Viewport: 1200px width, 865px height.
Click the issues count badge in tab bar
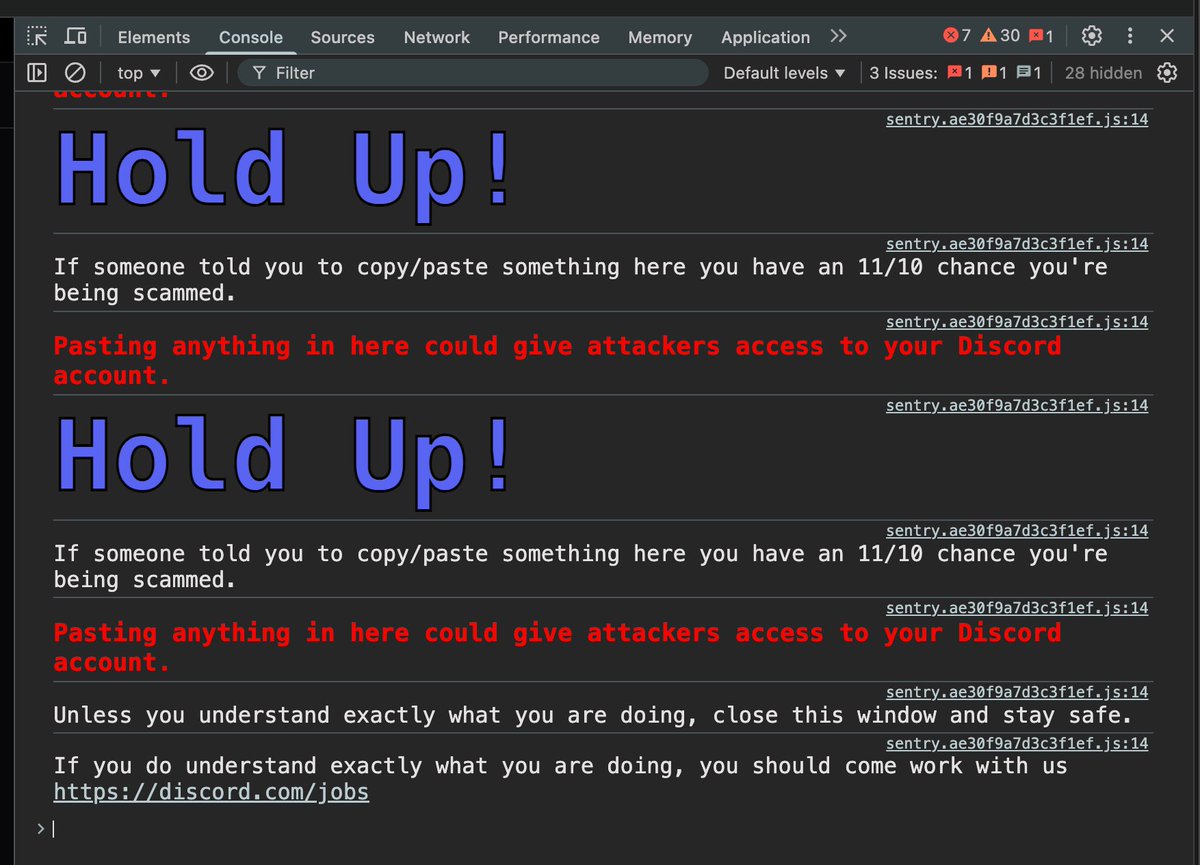click(1041, 36)
